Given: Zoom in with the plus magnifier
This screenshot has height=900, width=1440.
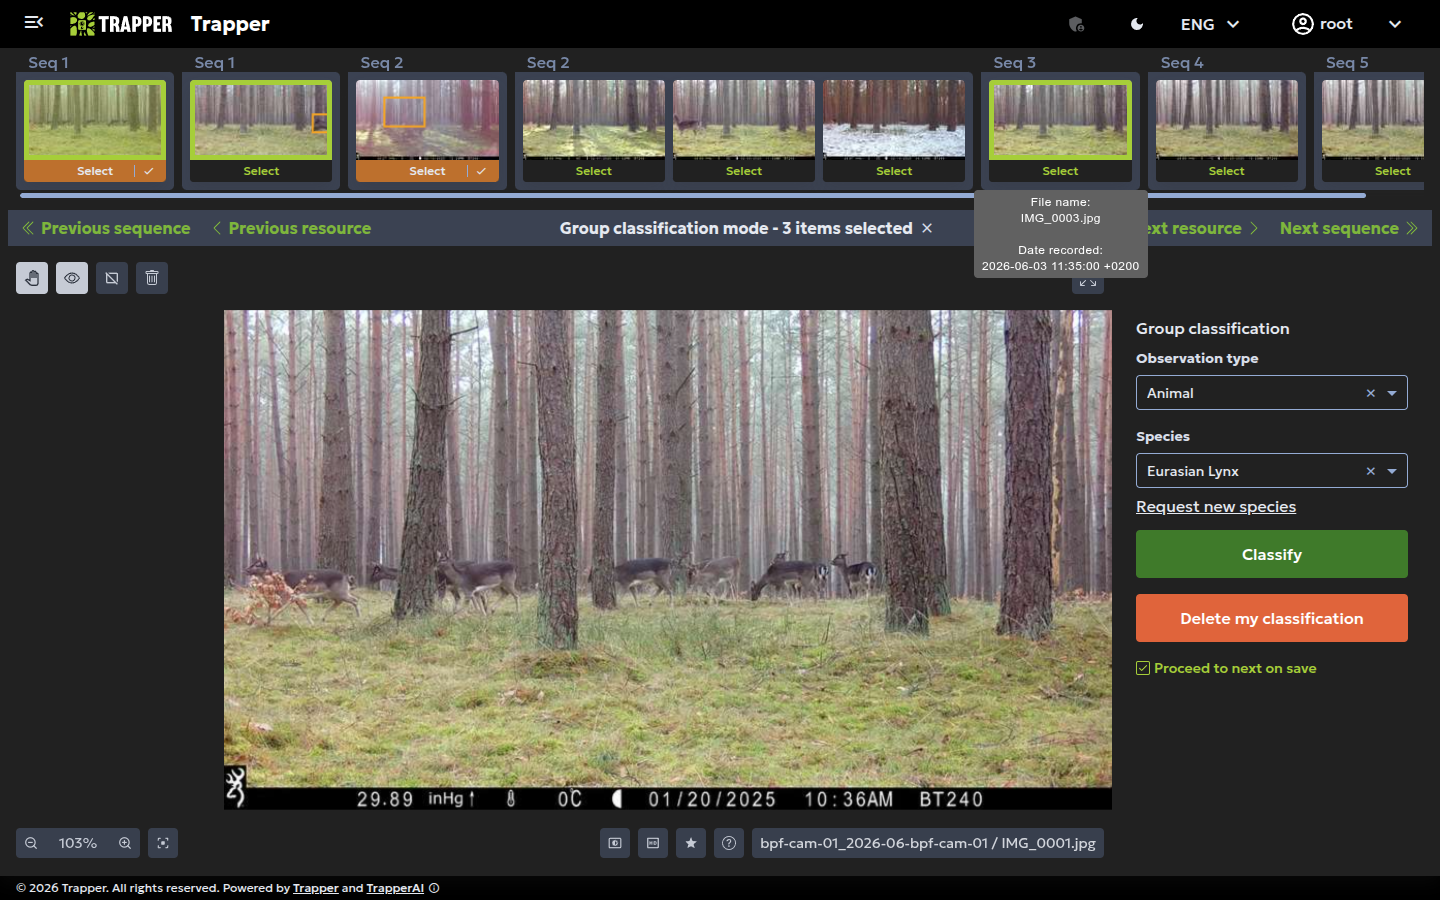Looking at the screenshot, I should [x=125, y=843].
